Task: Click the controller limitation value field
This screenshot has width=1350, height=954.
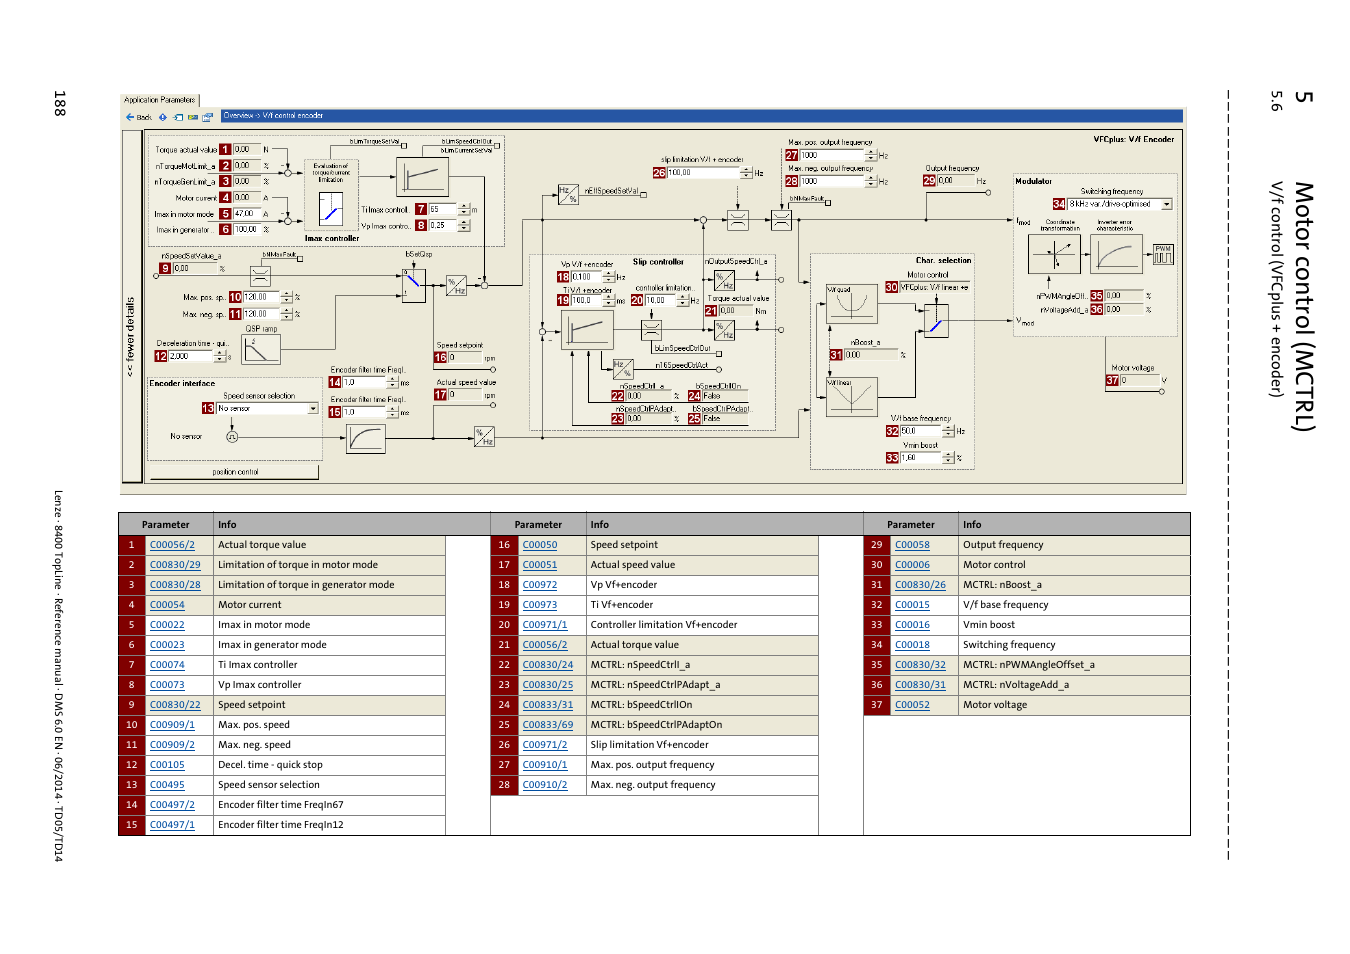Action: pos(661,300)
